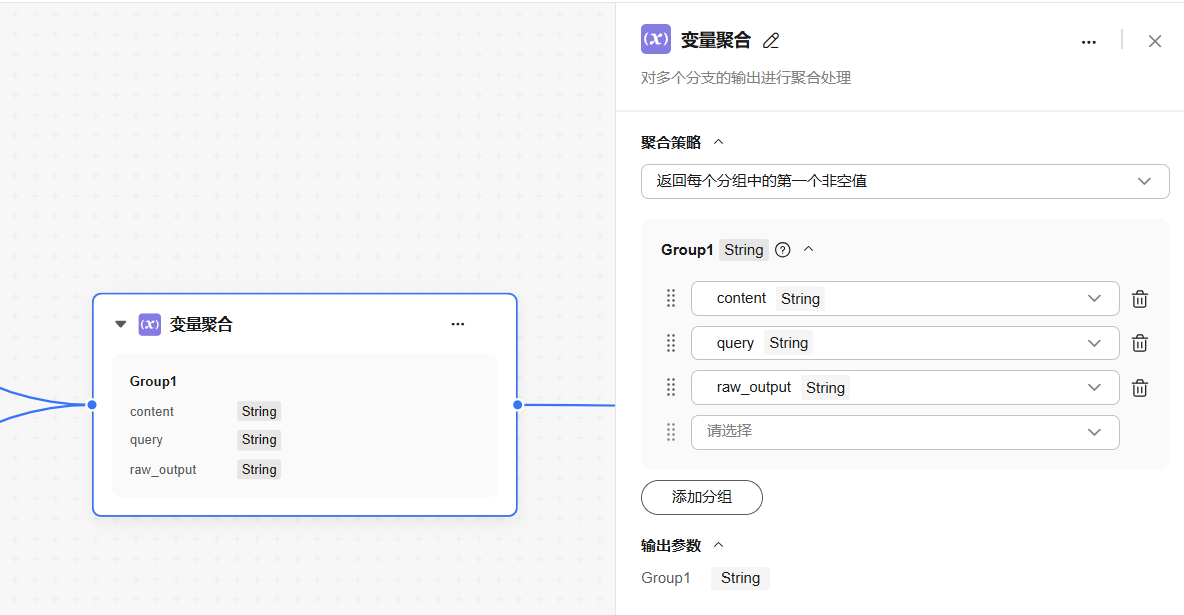Screen dimensions: 1184x615
Task: Click drag handle beside content variable
Action: pyautogui.click(x=671, y=298)
